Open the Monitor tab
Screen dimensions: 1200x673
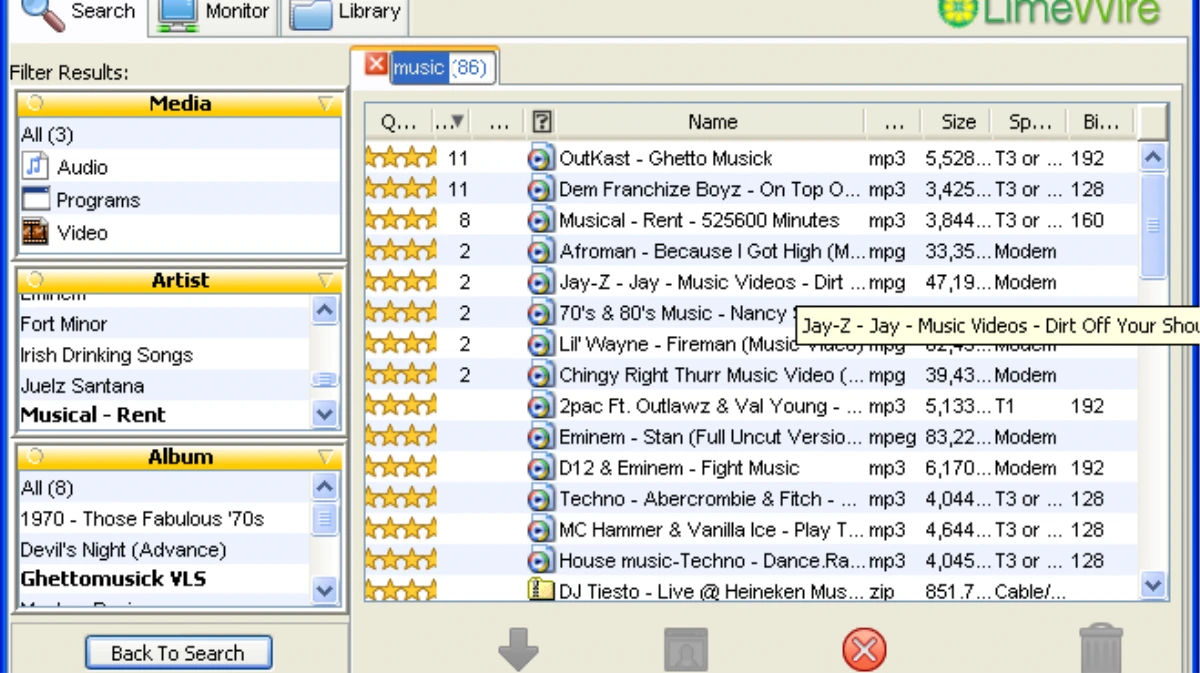coord(214,14)
